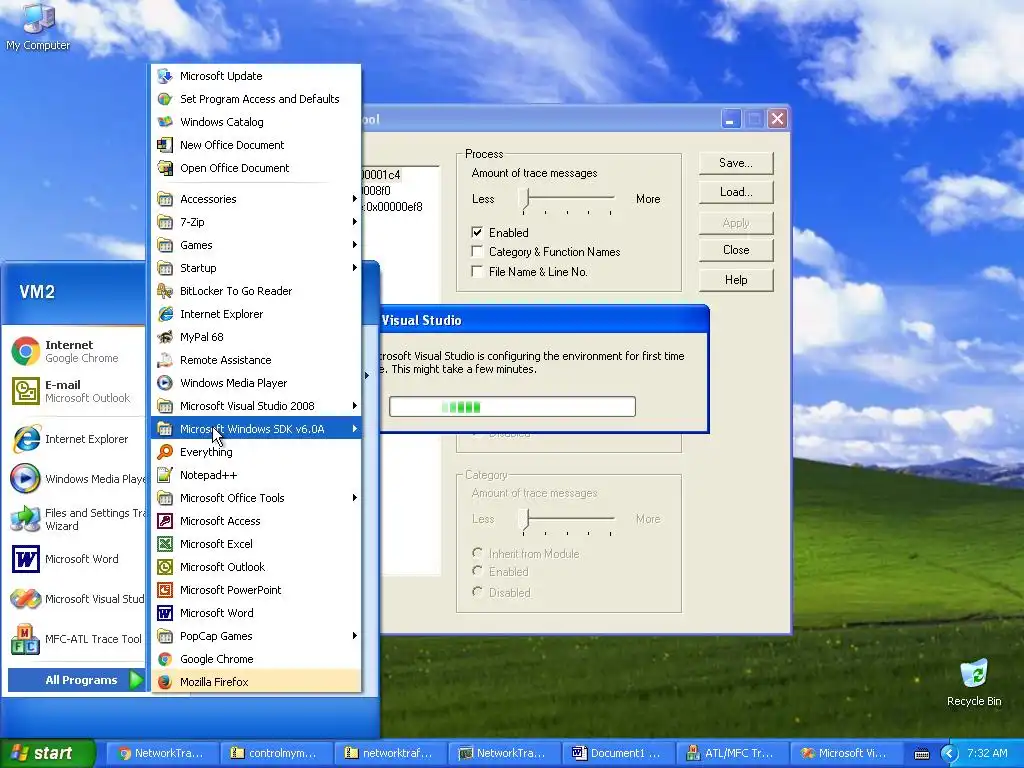Open pinned Internet Google Chrome entry

pos(74,351)
